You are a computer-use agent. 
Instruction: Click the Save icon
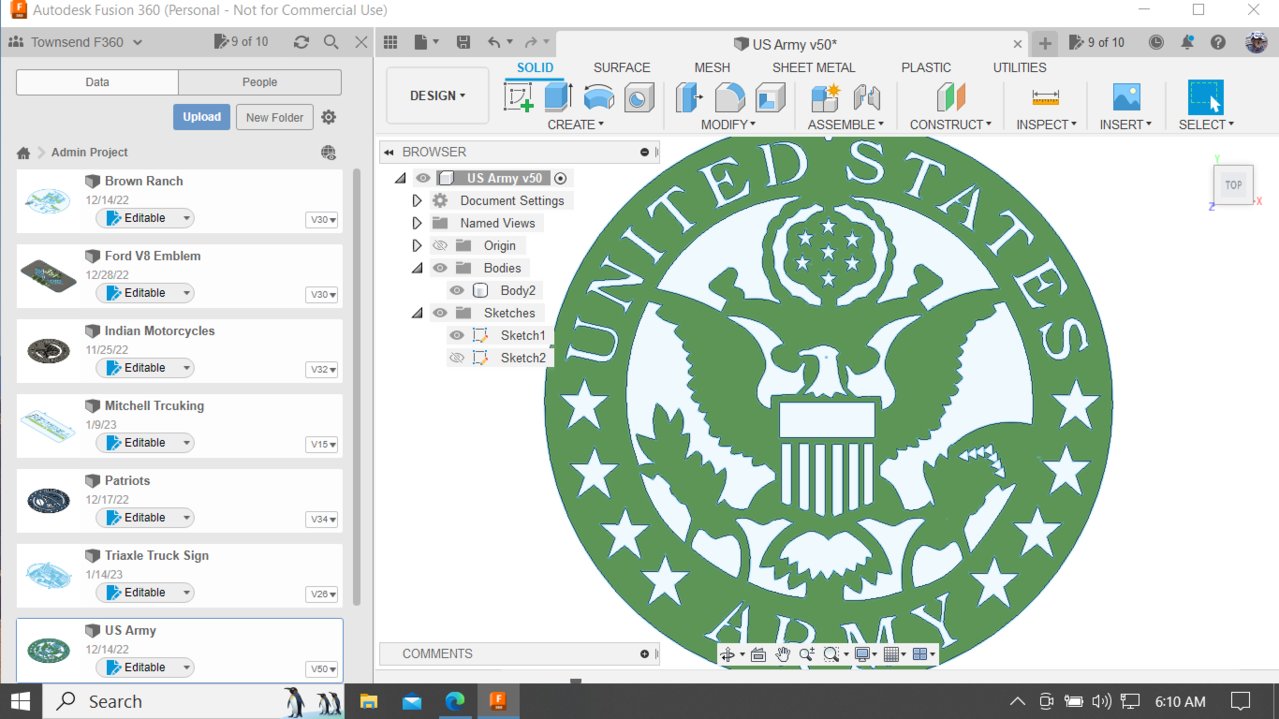click(x=463, y=42)
